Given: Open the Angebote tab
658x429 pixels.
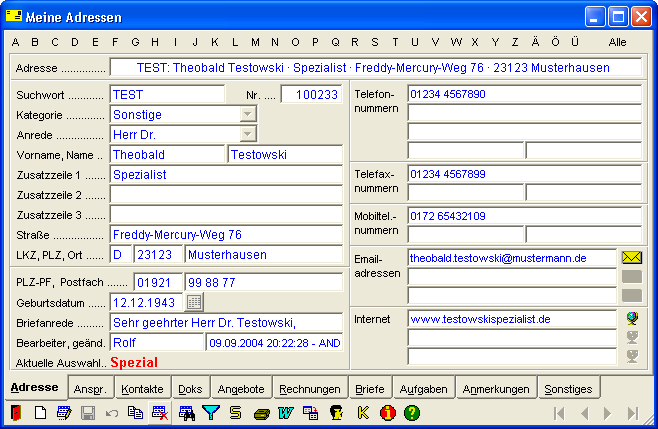Looking at the screenshot, I should (x=241, y=389).
